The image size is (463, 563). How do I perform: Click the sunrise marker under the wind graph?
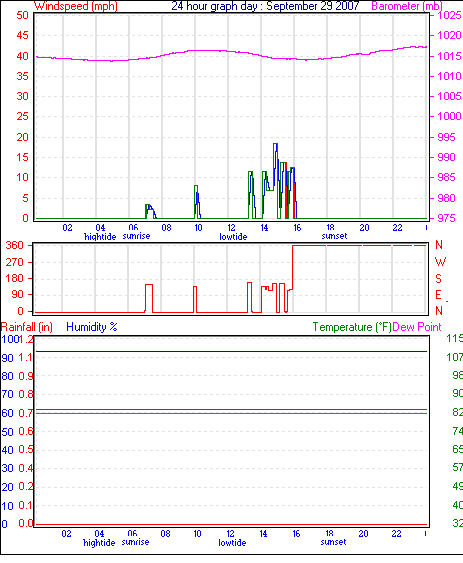(136, 236)
